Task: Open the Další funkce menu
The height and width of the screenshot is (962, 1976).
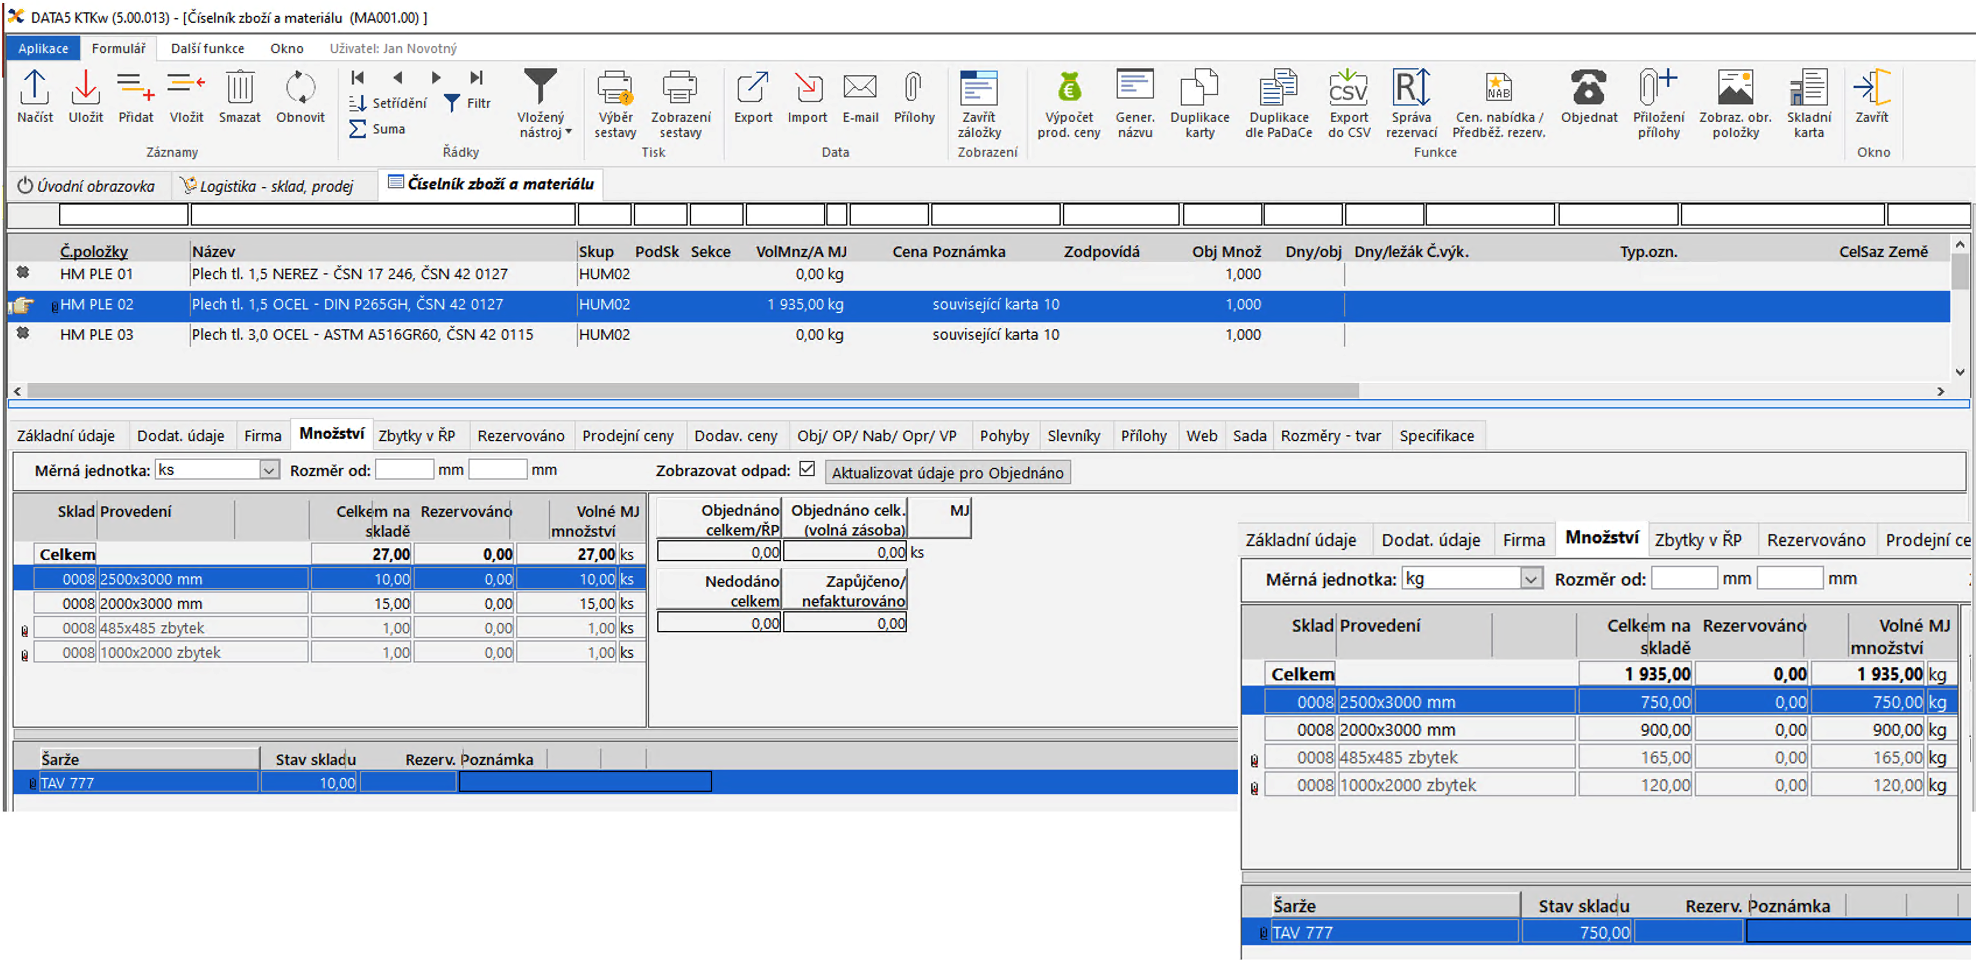Action: 207,48
